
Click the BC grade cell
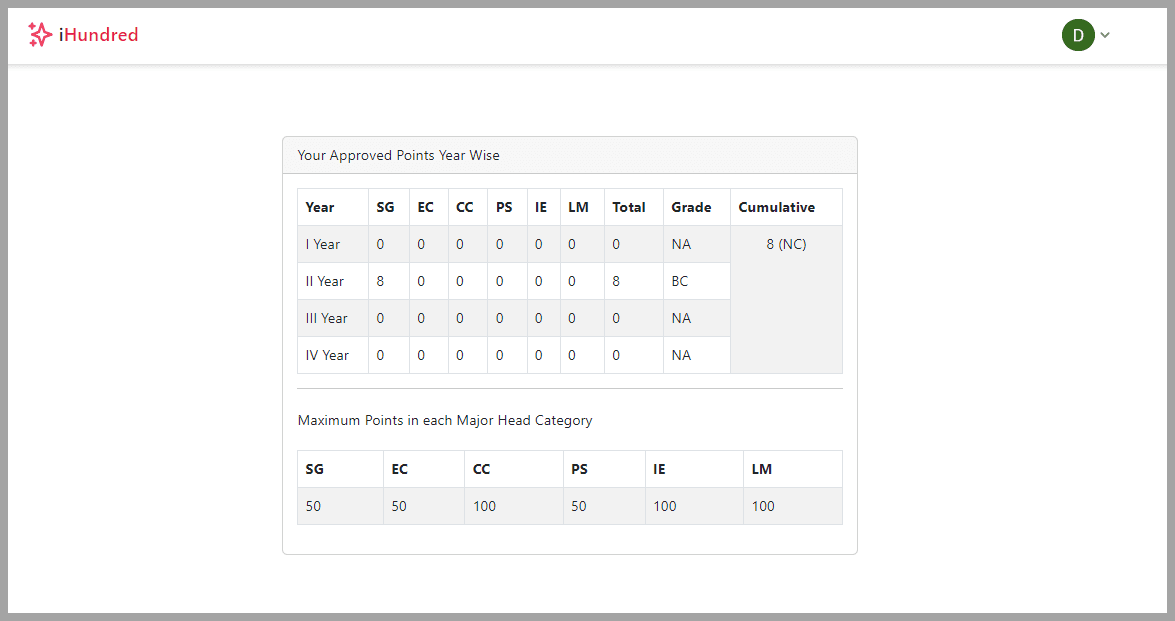click(x=680, y=281)
